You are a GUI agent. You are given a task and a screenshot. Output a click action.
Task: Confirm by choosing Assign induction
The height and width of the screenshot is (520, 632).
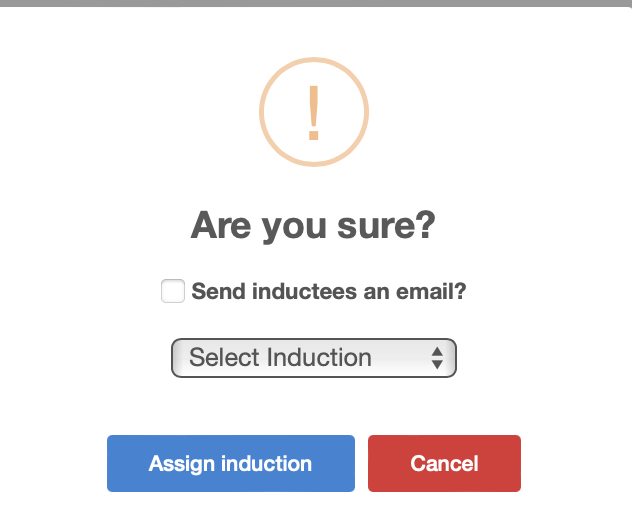(231, 463)
